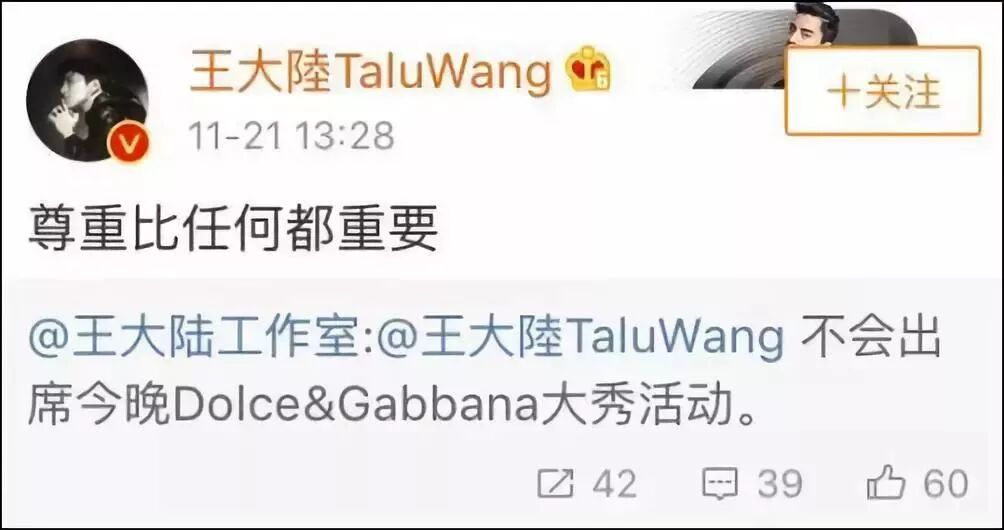The height and width of the screenshot is (530, 1004).
Task: Open the poster's round avatar photo
Action: (87, 100)
